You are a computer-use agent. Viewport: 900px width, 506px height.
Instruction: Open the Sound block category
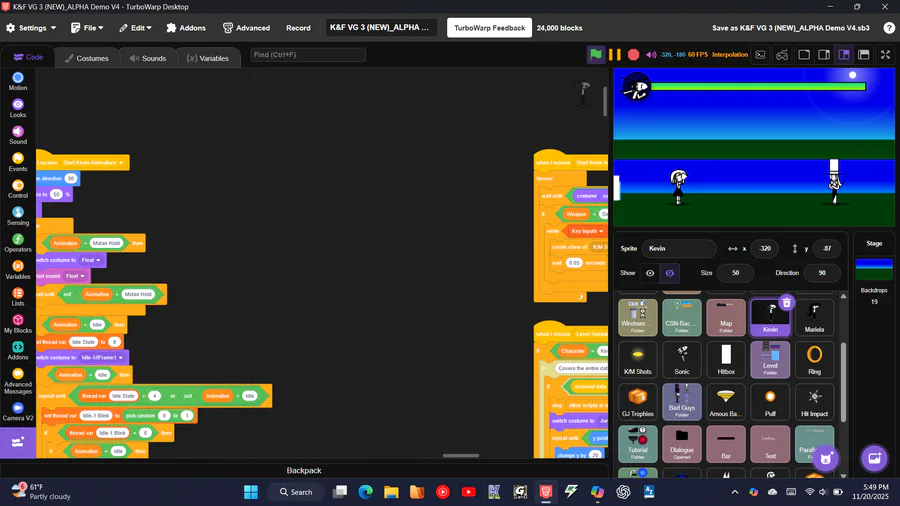click(x=18, y=135)
